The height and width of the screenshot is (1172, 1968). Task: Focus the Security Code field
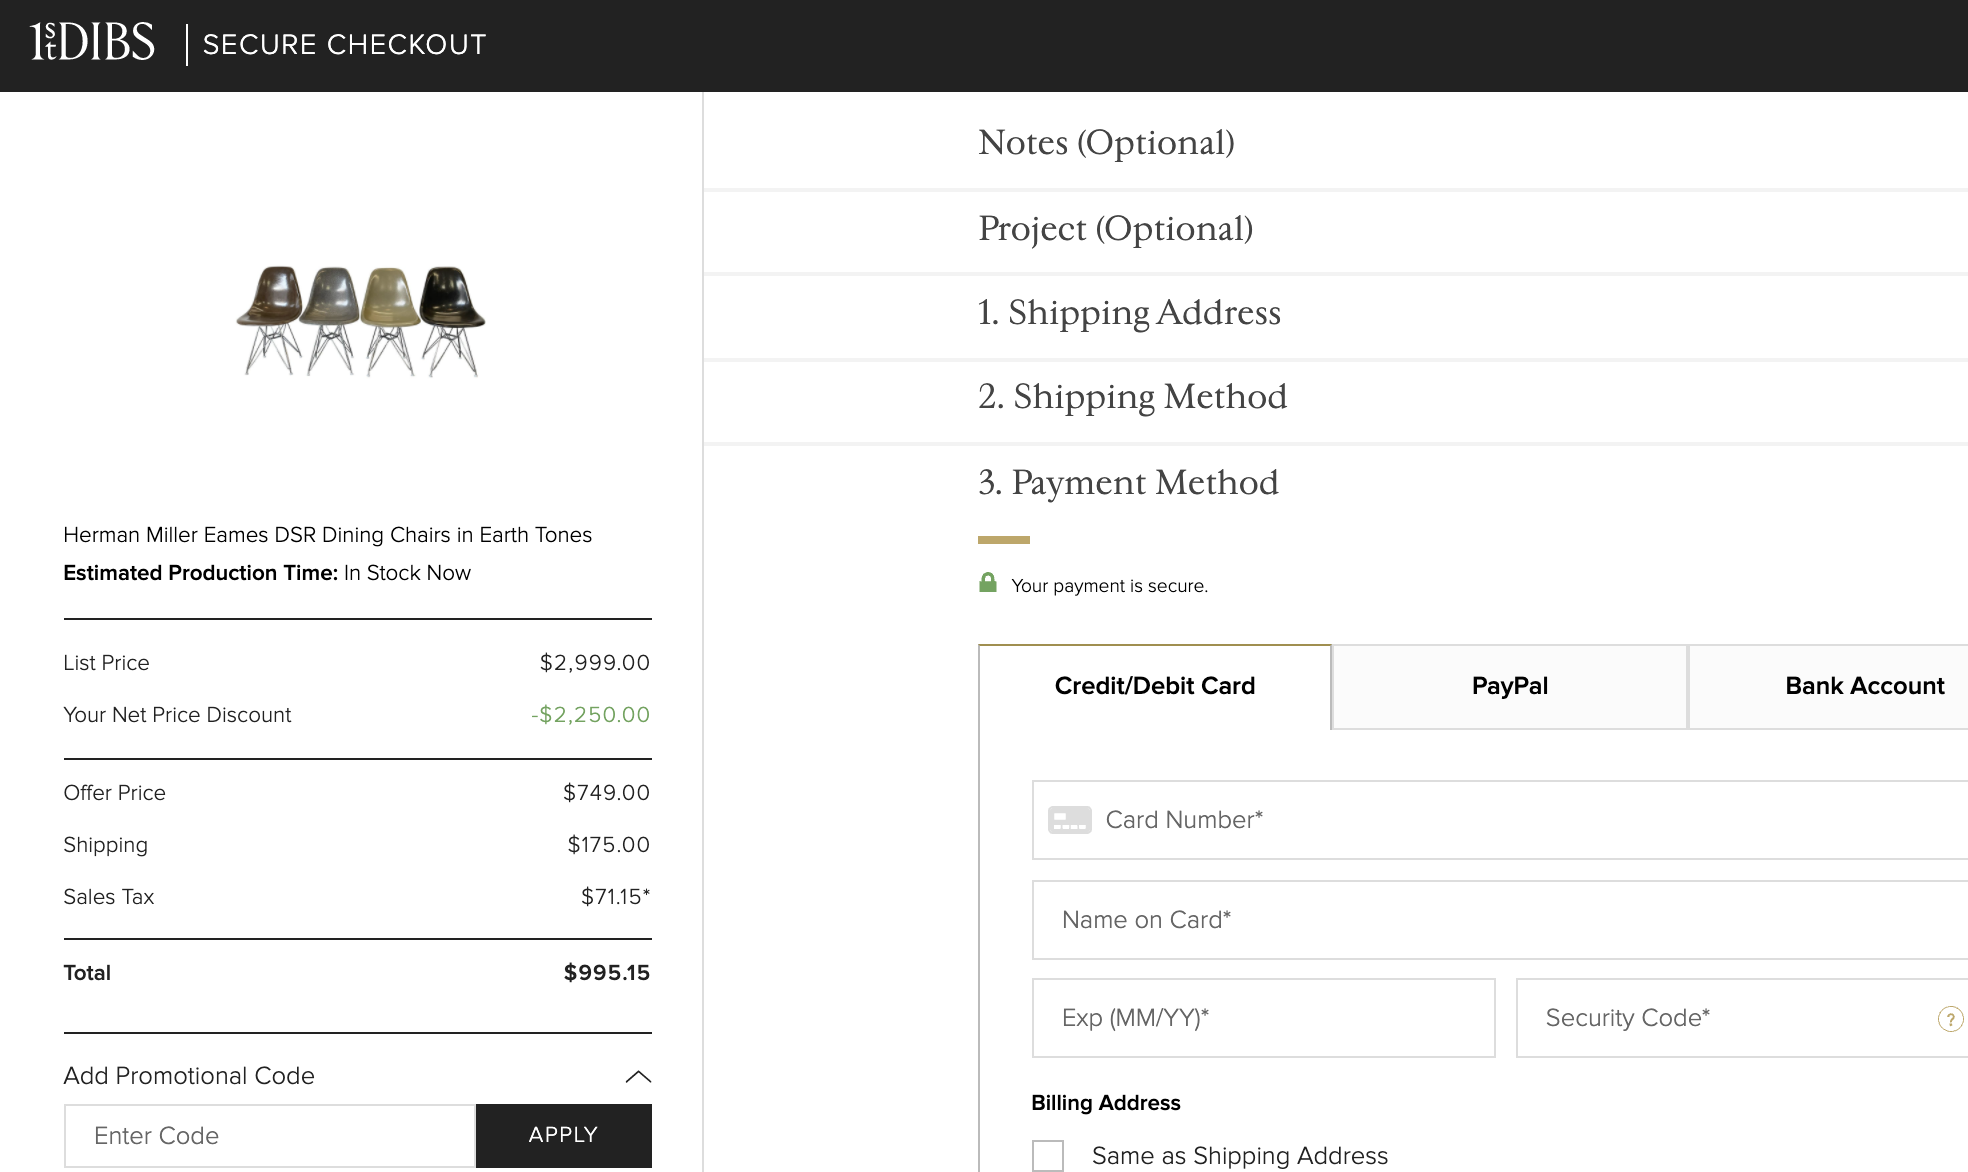pyautogui.click(x=1742, y=1018)
